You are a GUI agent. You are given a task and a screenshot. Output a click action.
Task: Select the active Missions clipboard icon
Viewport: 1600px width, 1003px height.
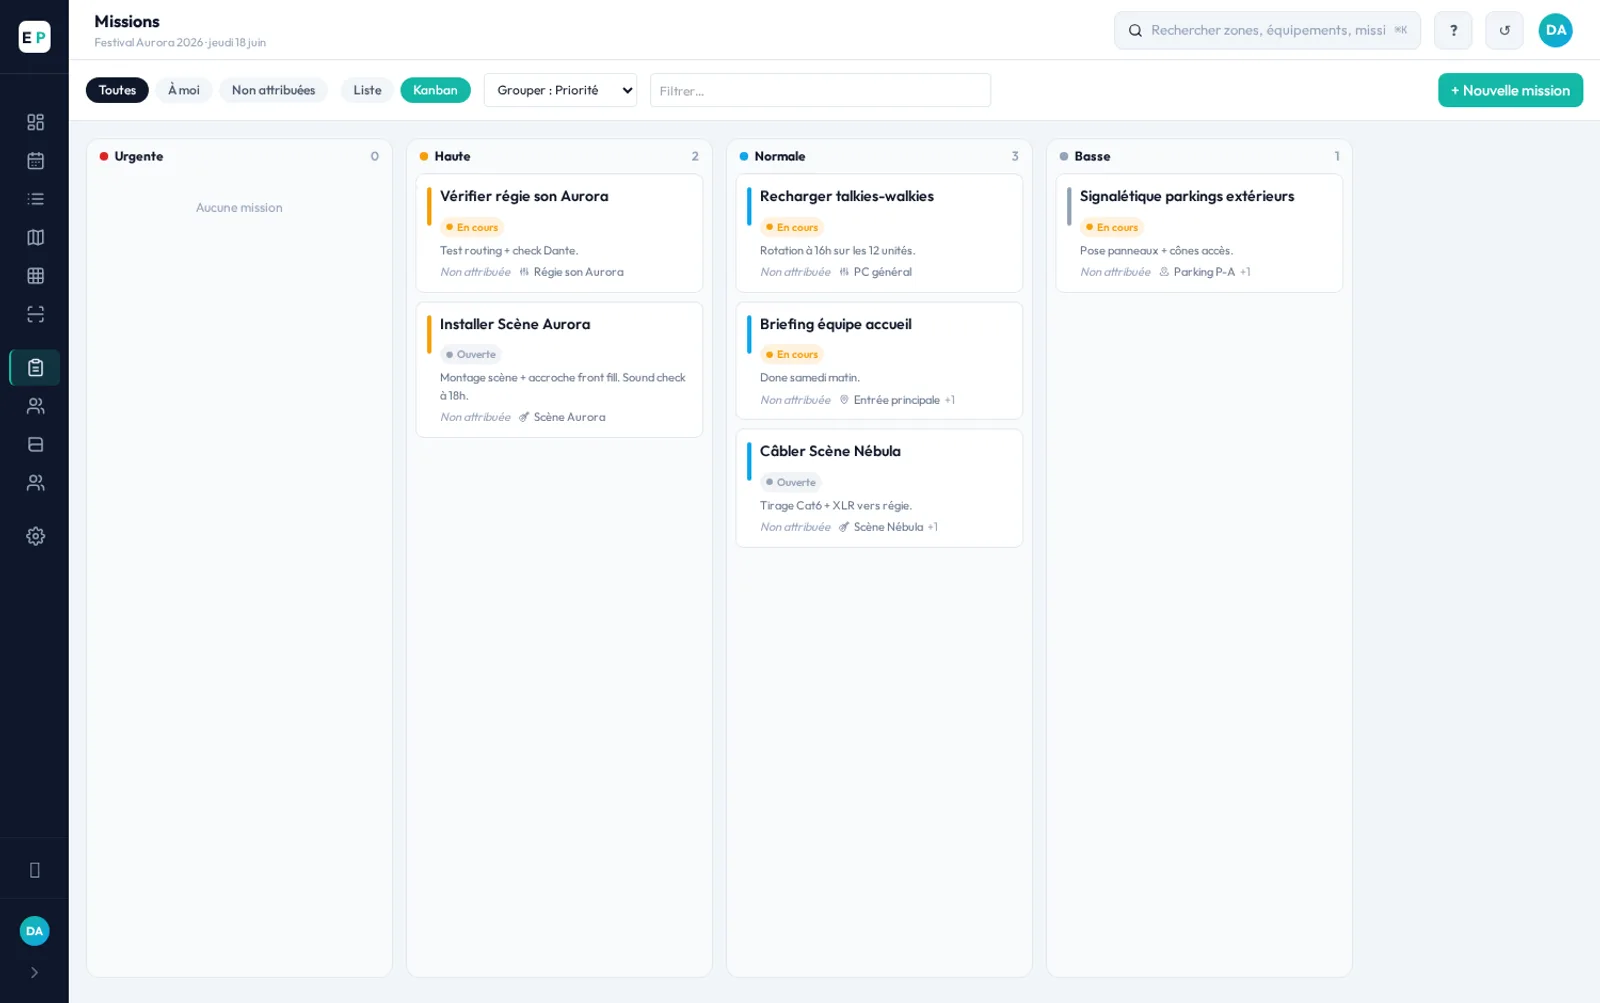[35, 368]
